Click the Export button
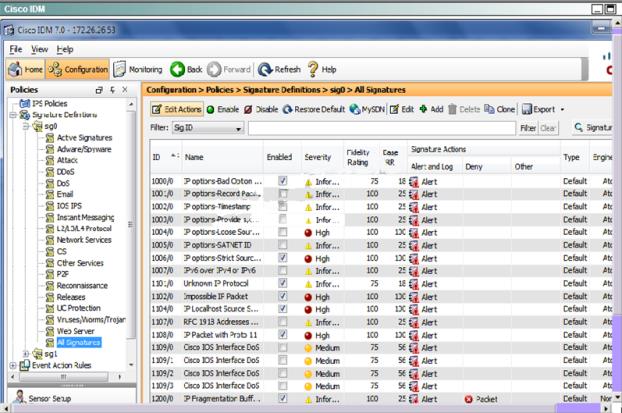This screenshot has height=413, width=622. [538, 109]
